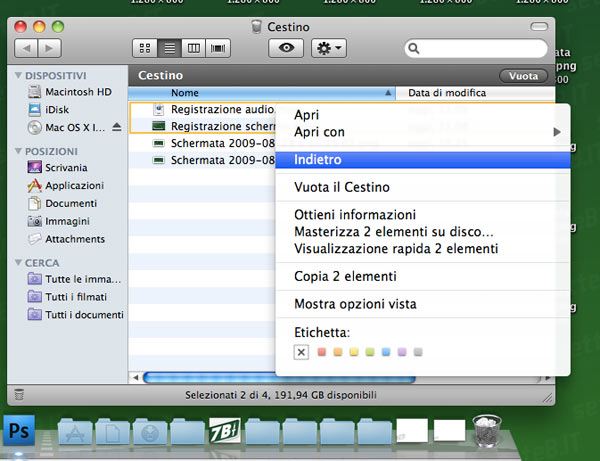
Task: Apply the yellow label color
Action: (354, 352)
